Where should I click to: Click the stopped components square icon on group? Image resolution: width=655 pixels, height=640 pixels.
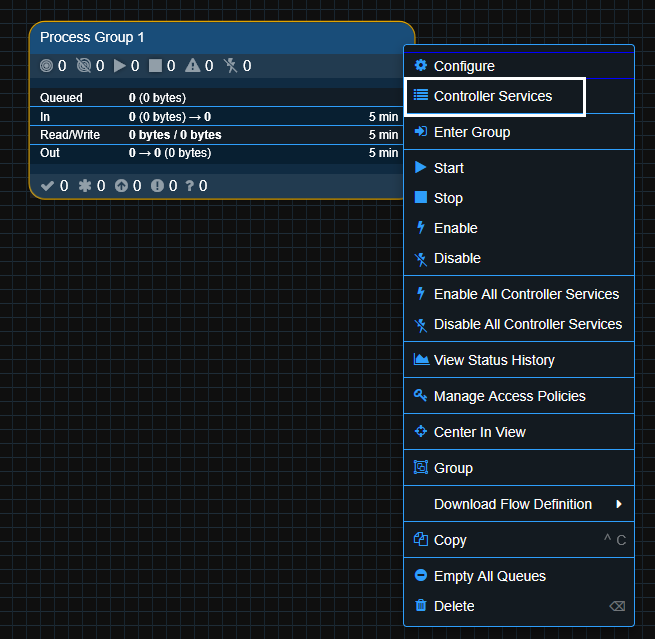(x=155, y=66)
